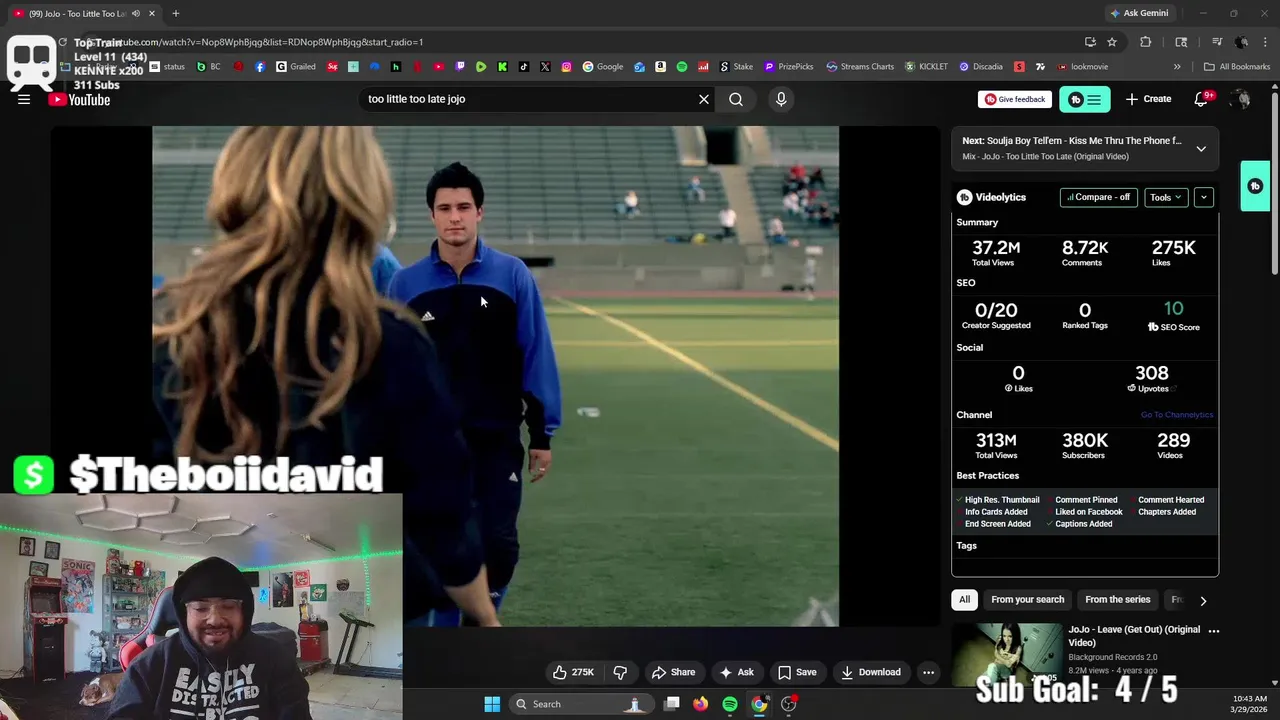1280x720 pixels.
Task: Click the video player frame
Action: tap(495, 375)
